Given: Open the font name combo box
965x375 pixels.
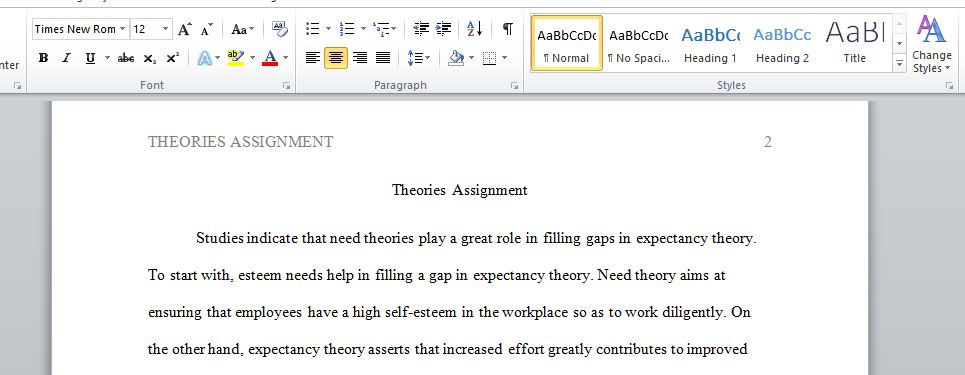Looking at the screenshot, I should click(80, 29).
